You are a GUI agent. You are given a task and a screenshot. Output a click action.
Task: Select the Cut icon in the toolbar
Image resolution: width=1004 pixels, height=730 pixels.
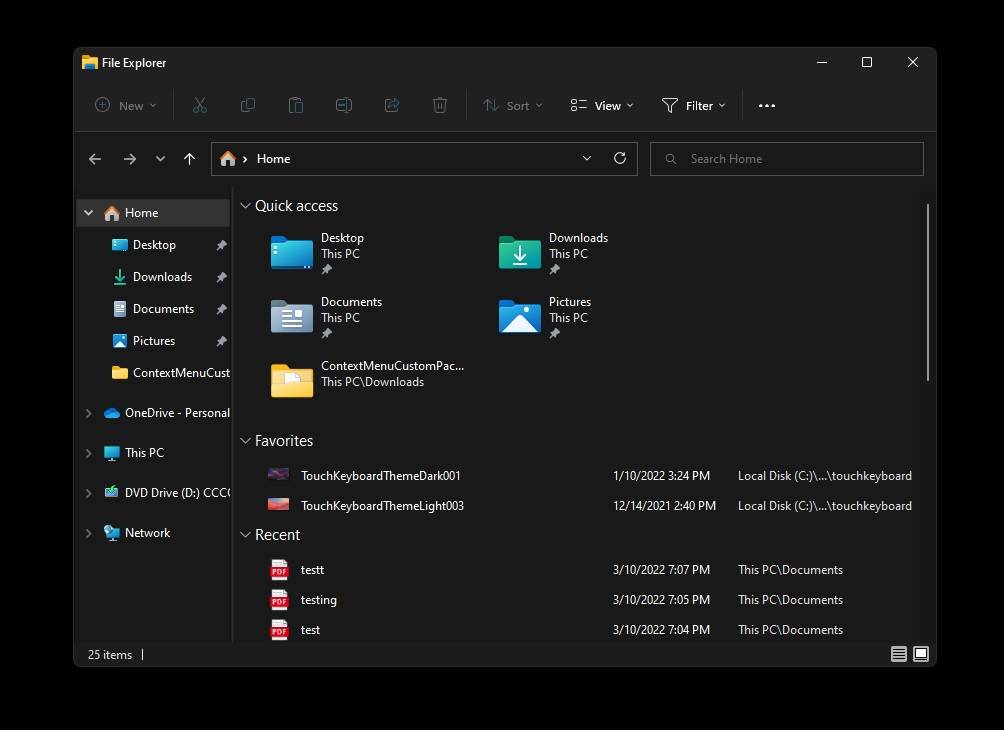(x=199, y=105)
